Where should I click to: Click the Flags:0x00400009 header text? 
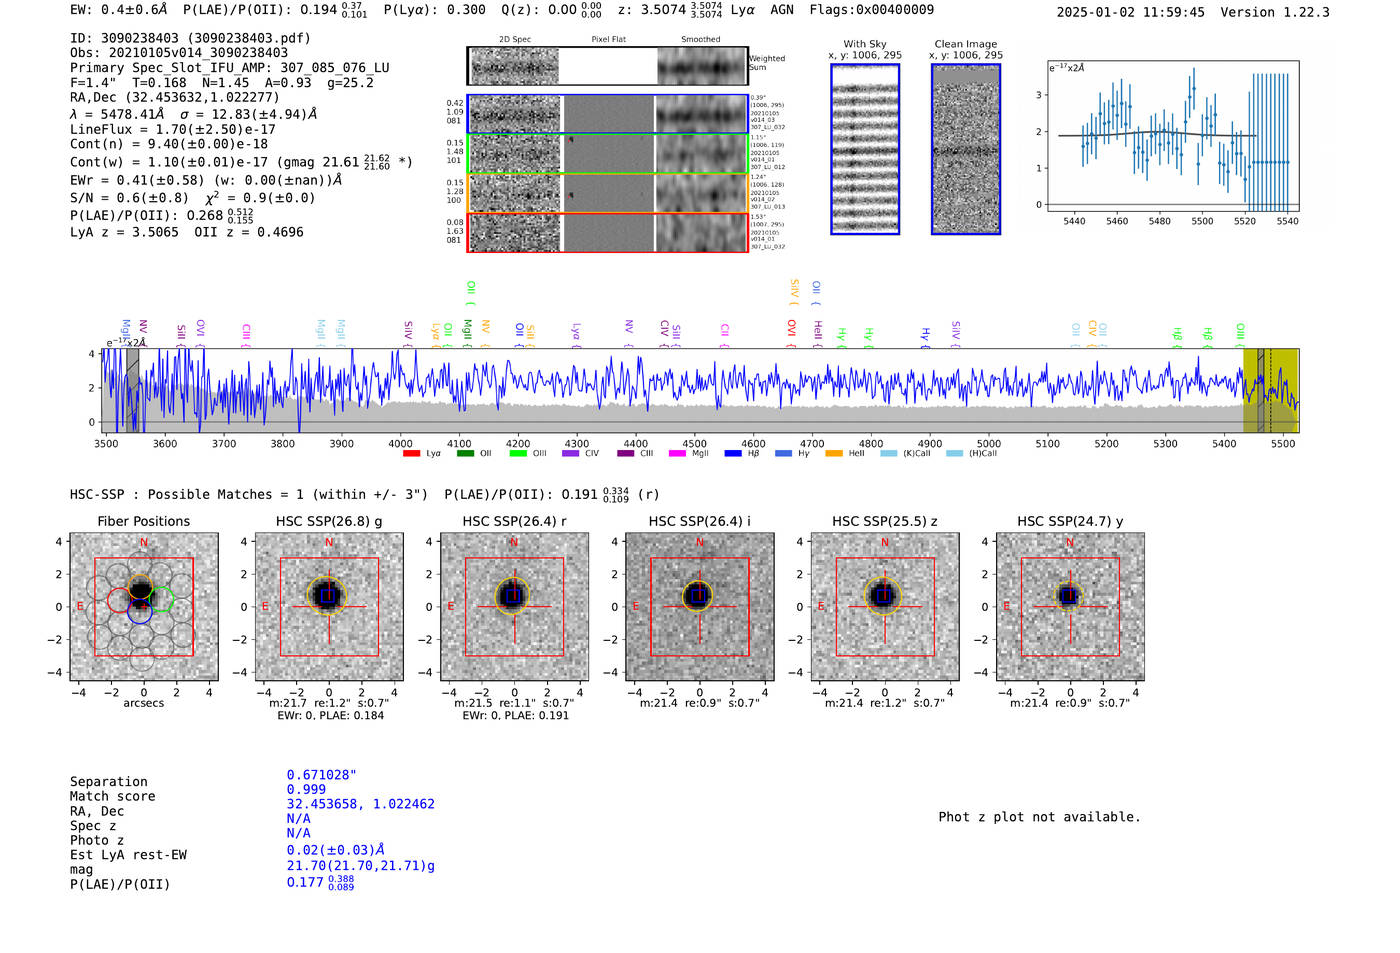[x=872, y=10]
